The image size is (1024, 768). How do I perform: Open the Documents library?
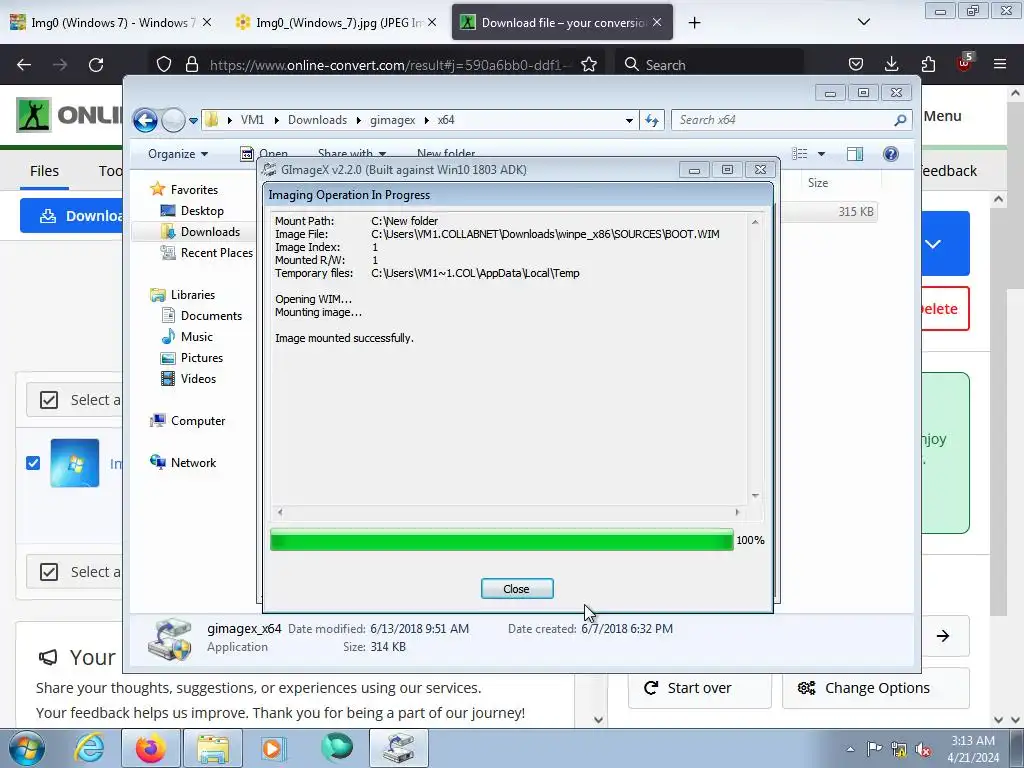point(211,315)
